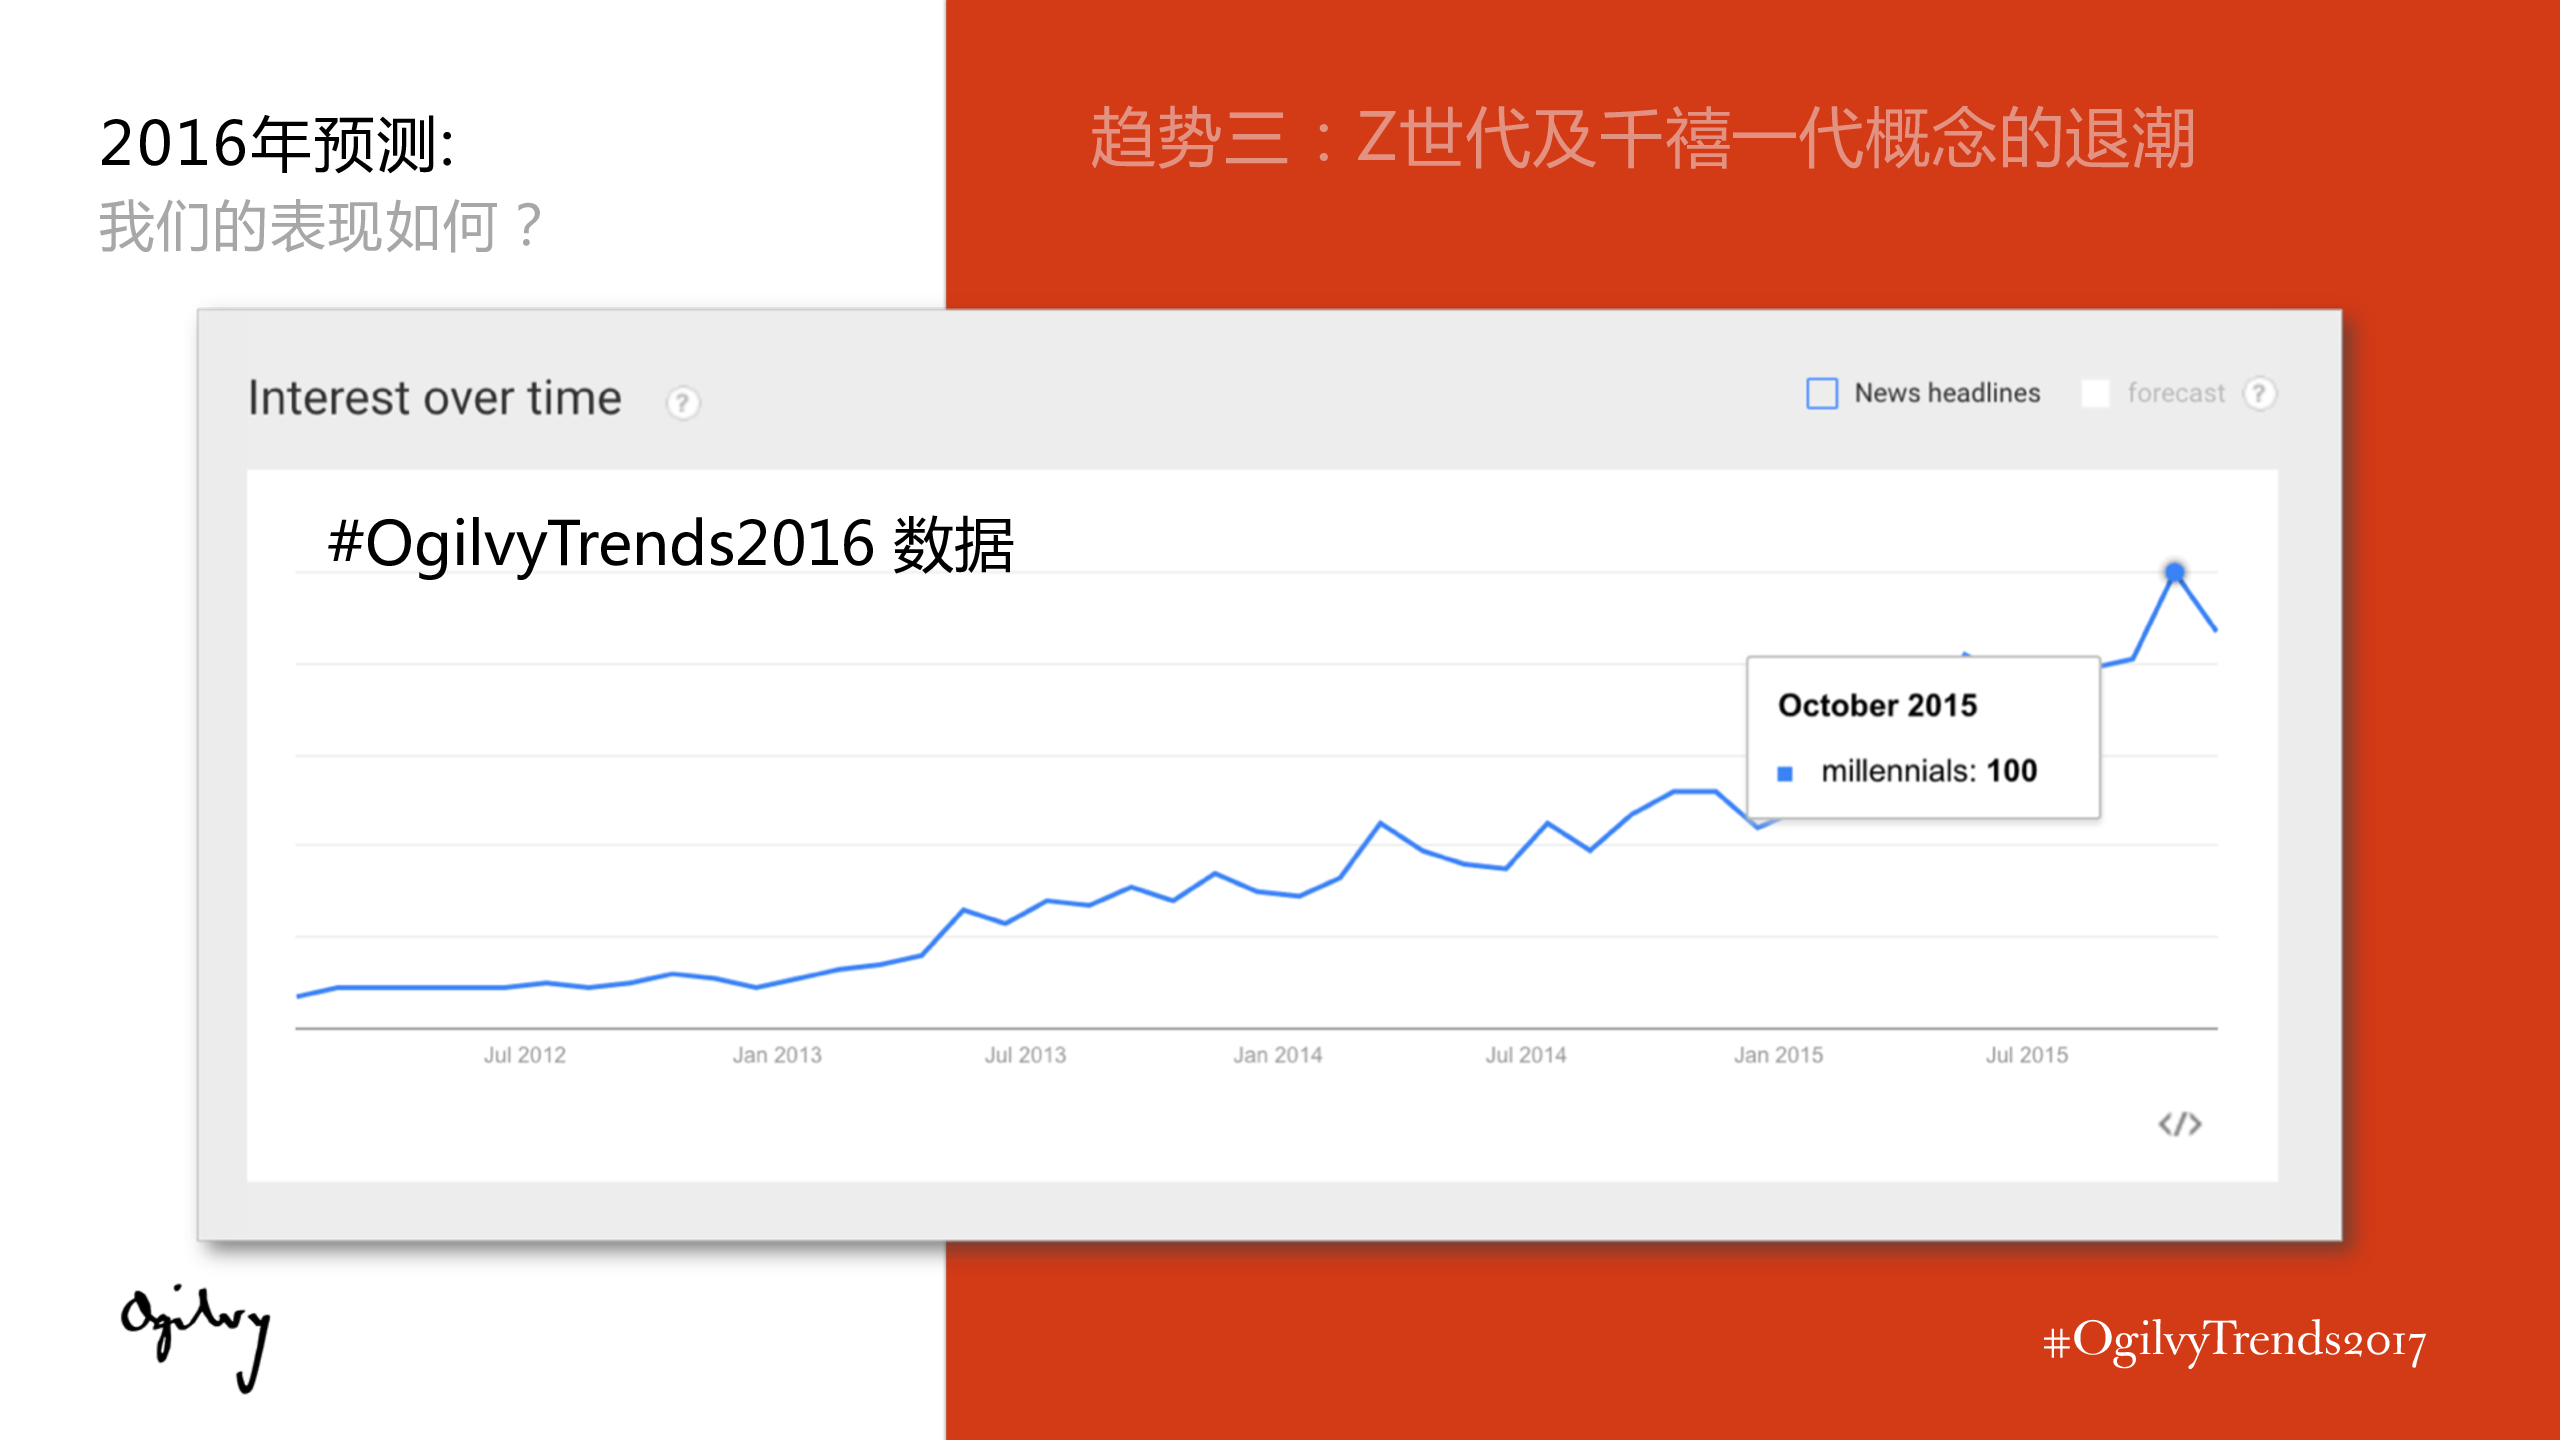
Task: Click help icon beside Interest over time
Action: point(683,403)
